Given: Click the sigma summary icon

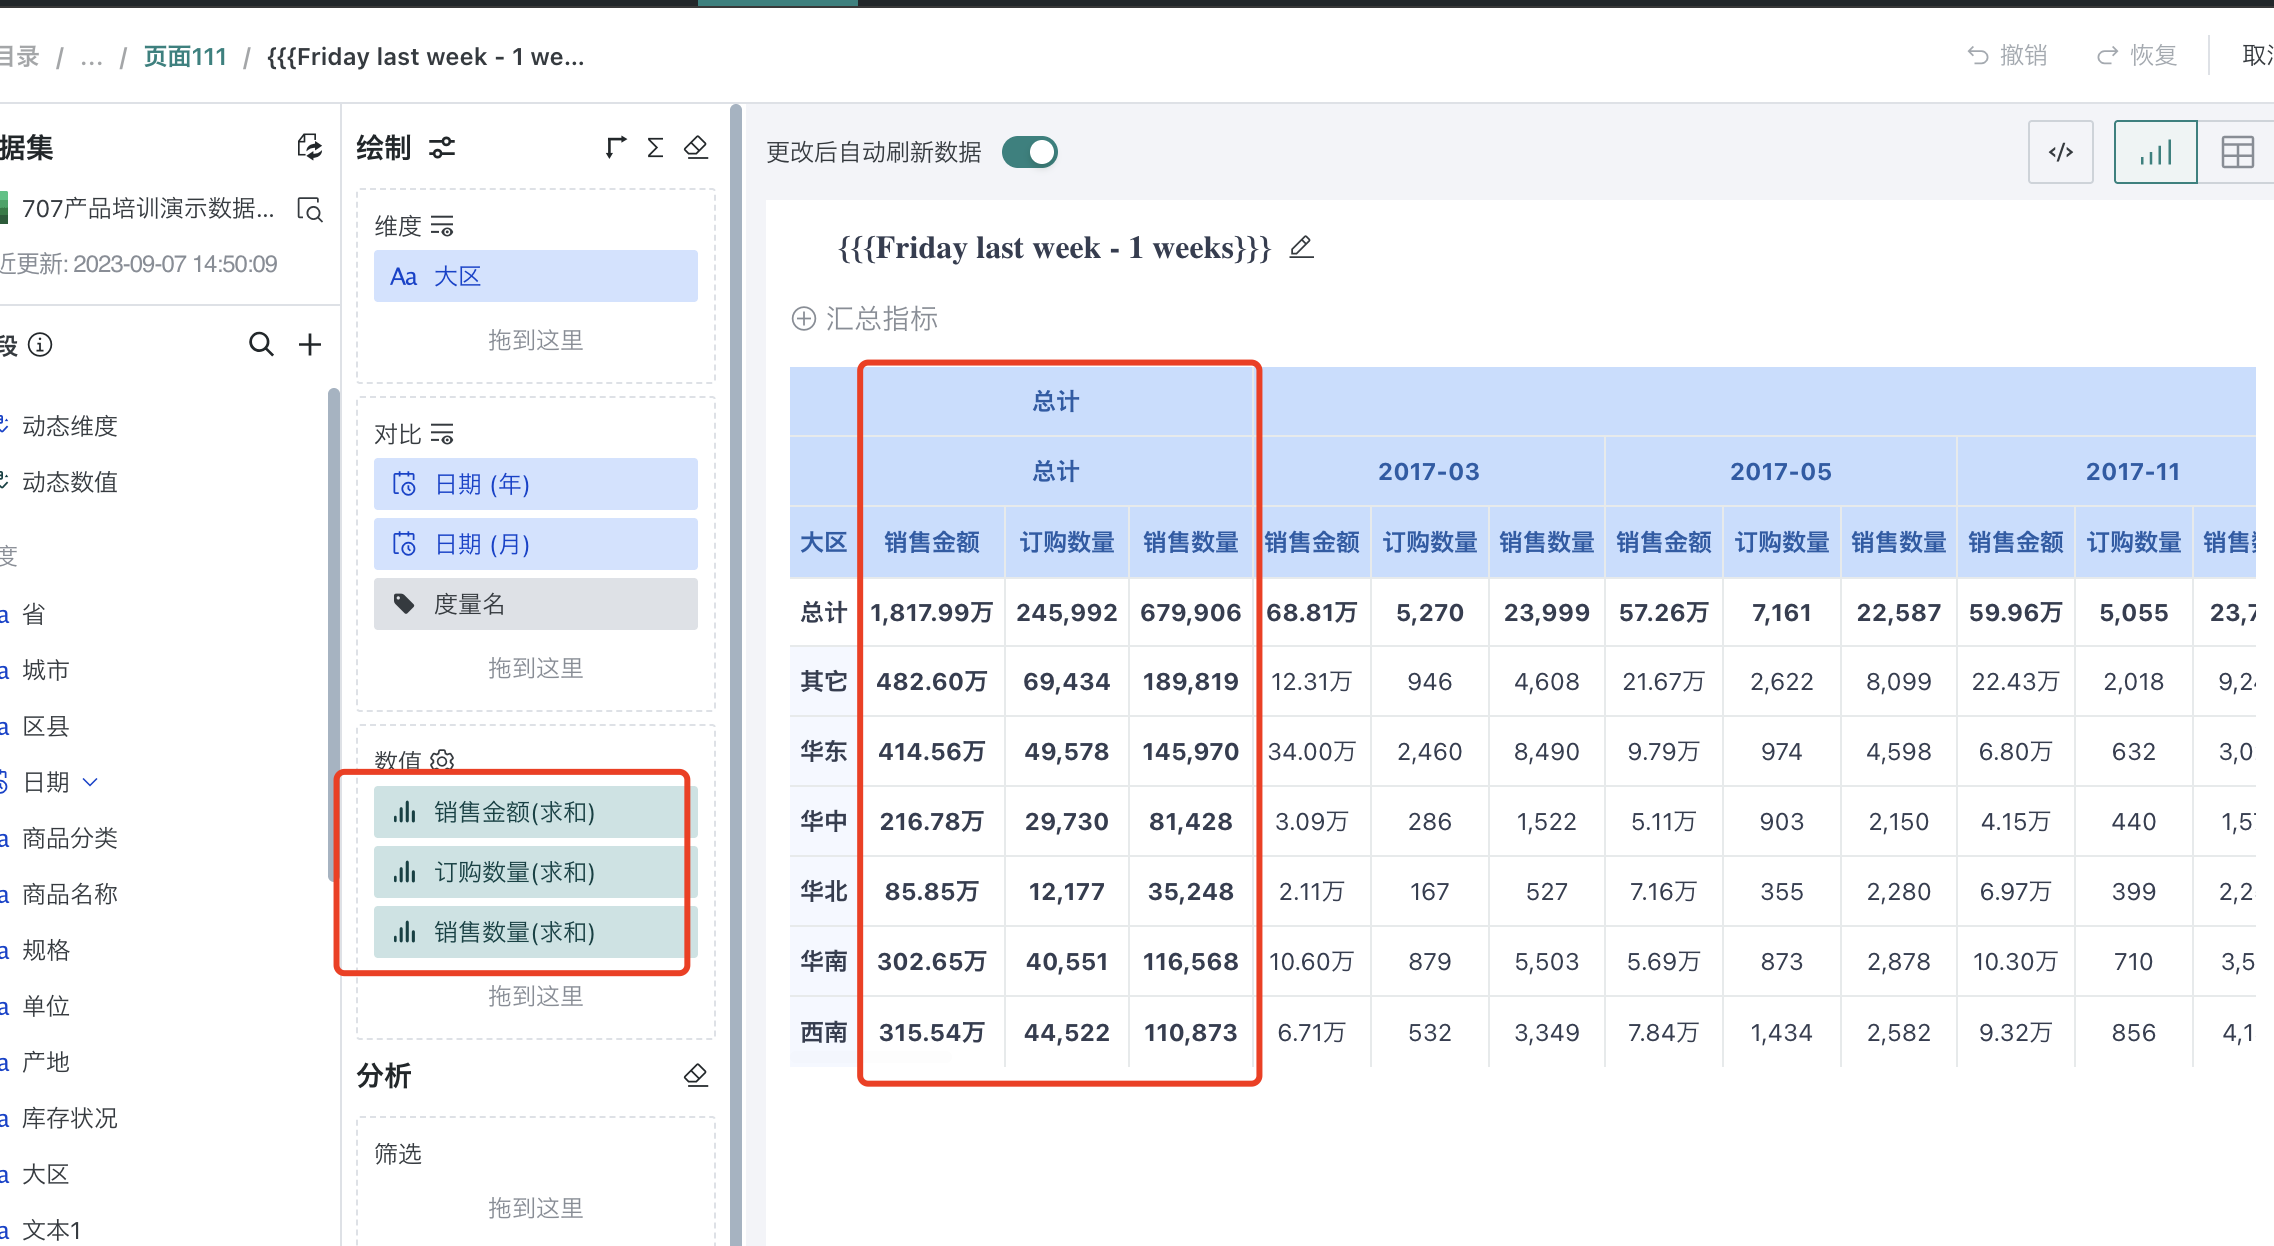Looking at the screenshot, I should pos(655,148).
